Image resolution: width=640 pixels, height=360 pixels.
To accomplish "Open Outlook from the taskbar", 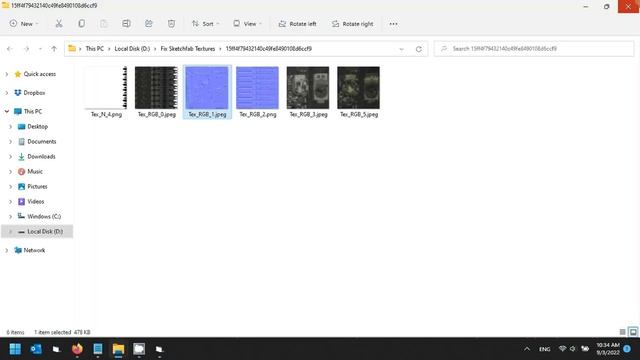I will (x=36, y=349).
